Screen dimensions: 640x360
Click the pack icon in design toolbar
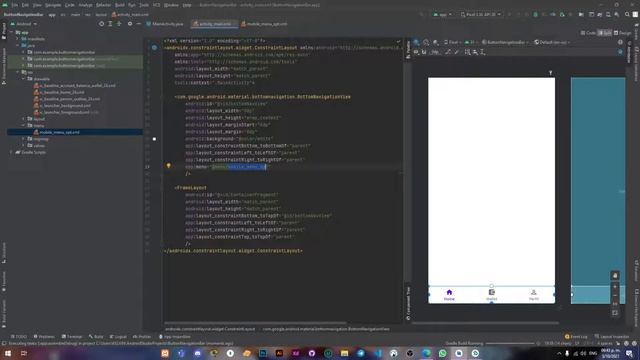[468, 52]
